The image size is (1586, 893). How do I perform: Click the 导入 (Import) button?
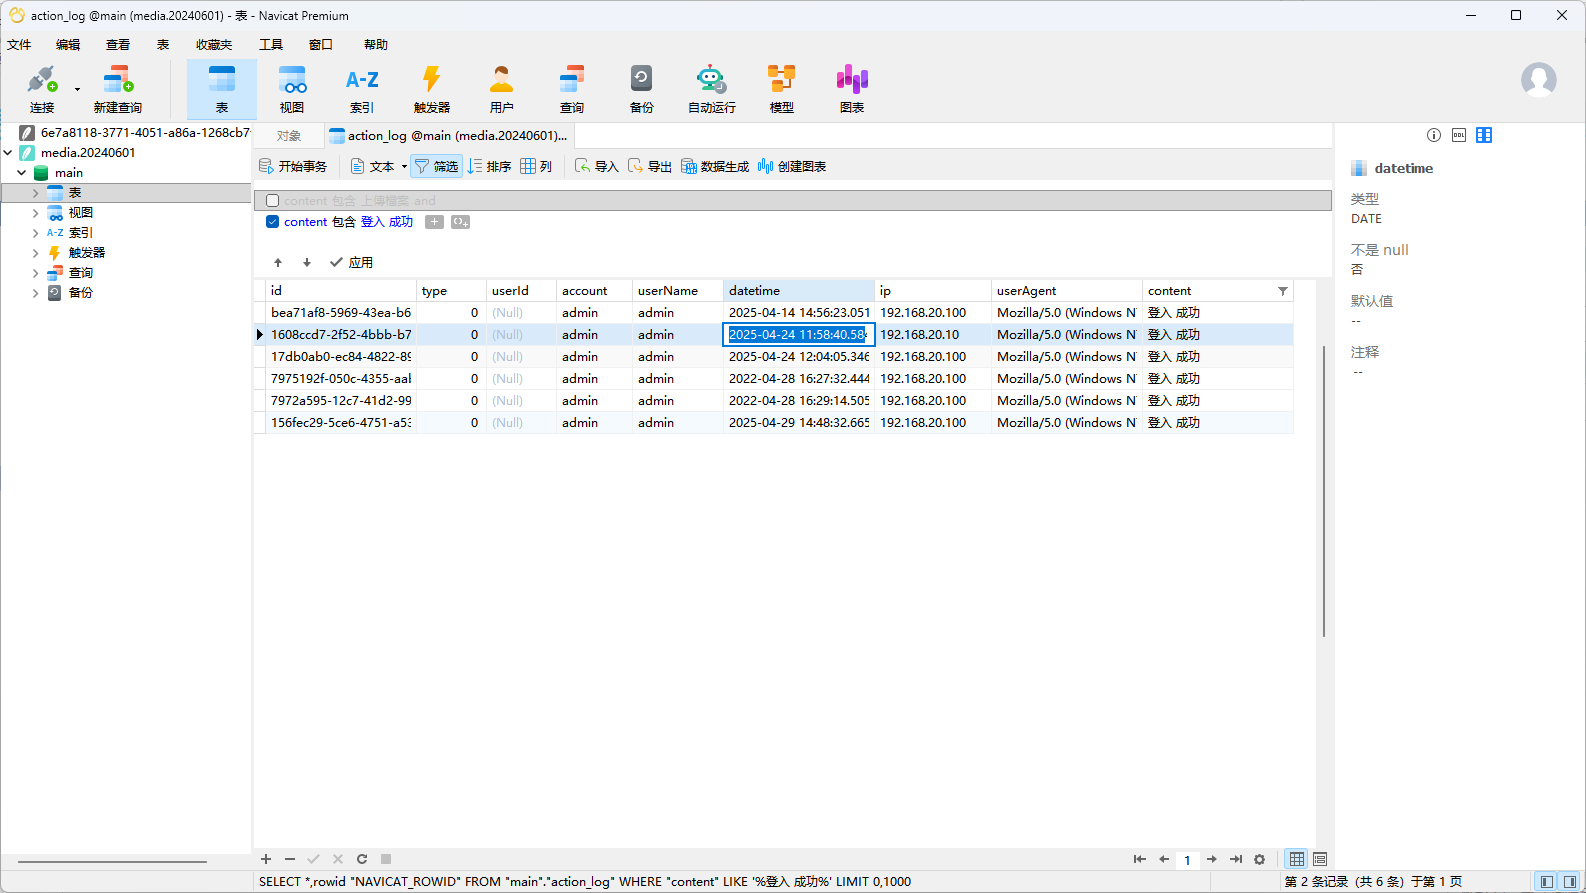click(597, 166)
